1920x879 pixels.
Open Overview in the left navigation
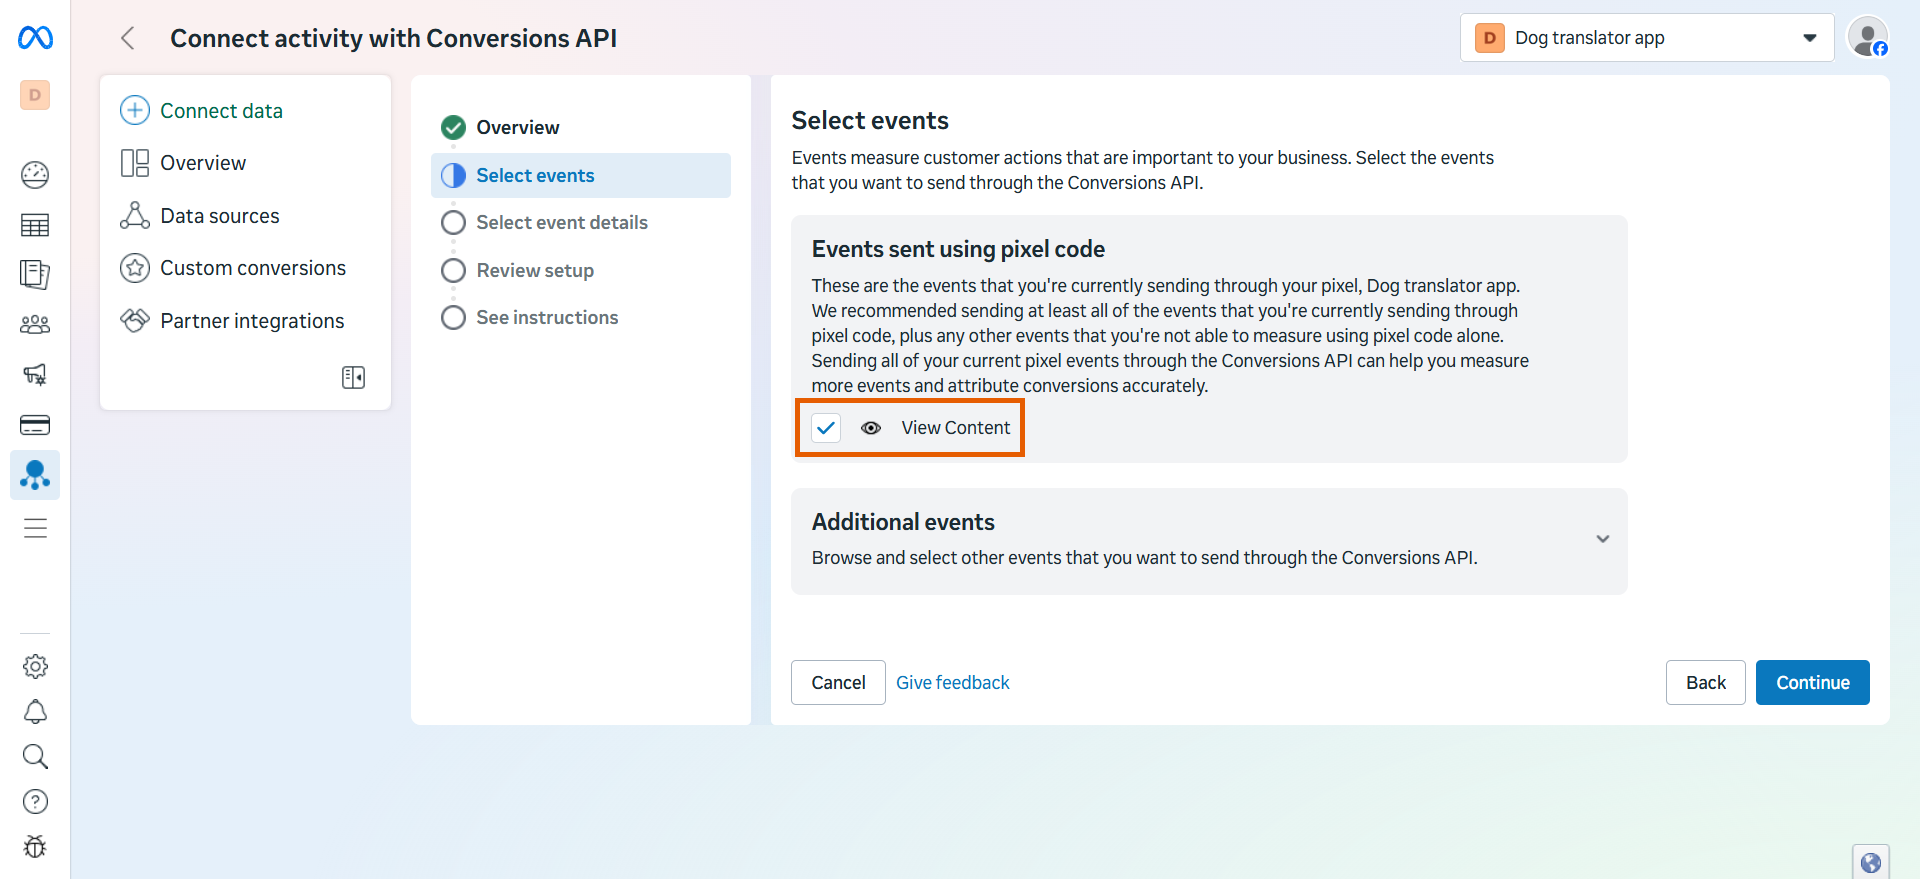[x=203, y=163]
